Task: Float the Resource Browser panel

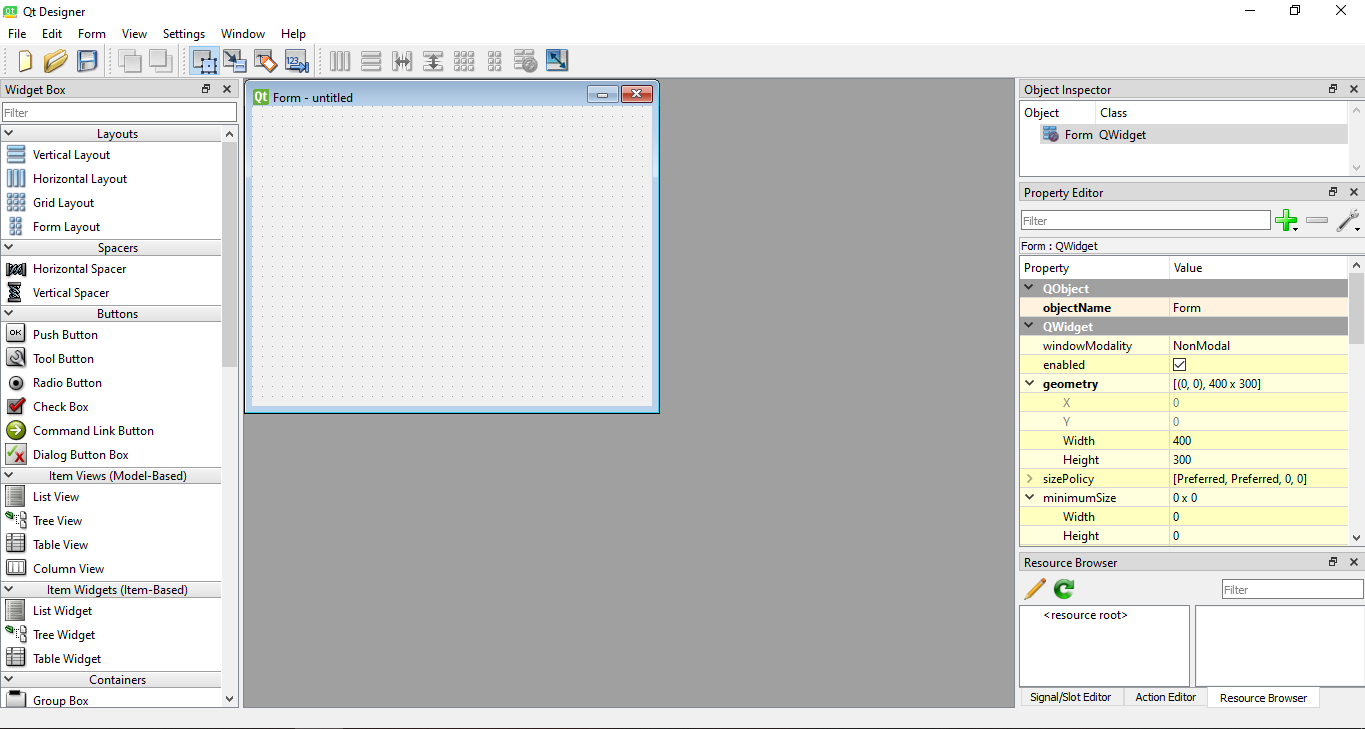Action: (1333, 562)
